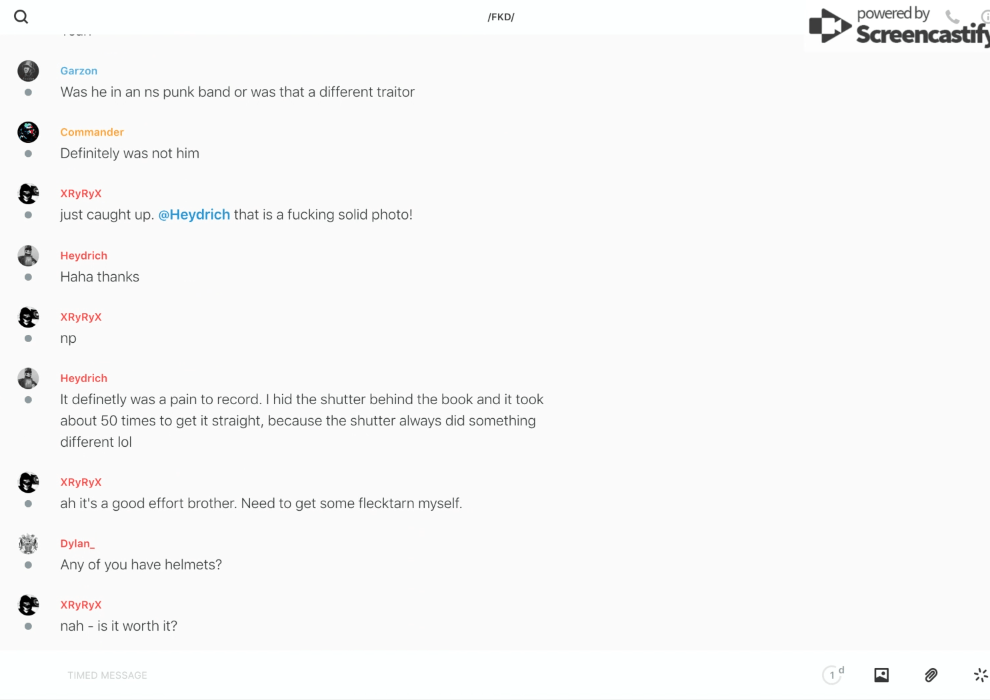Click the Garzon username label

79,71
